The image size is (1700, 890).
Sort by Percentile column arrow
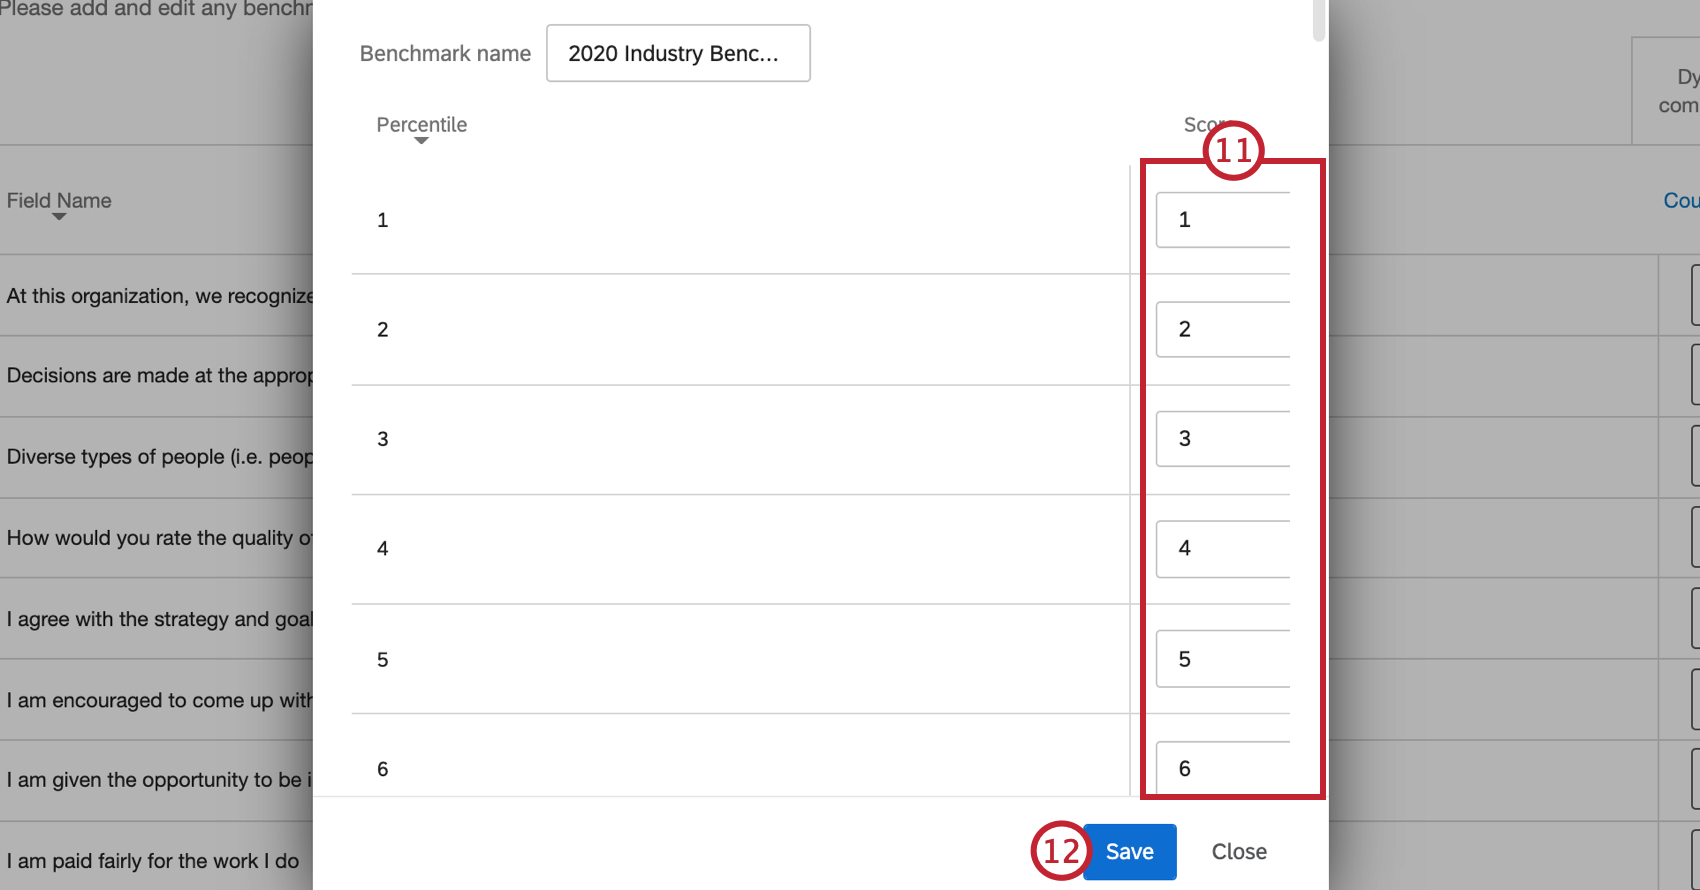click(x=421, y=141)
